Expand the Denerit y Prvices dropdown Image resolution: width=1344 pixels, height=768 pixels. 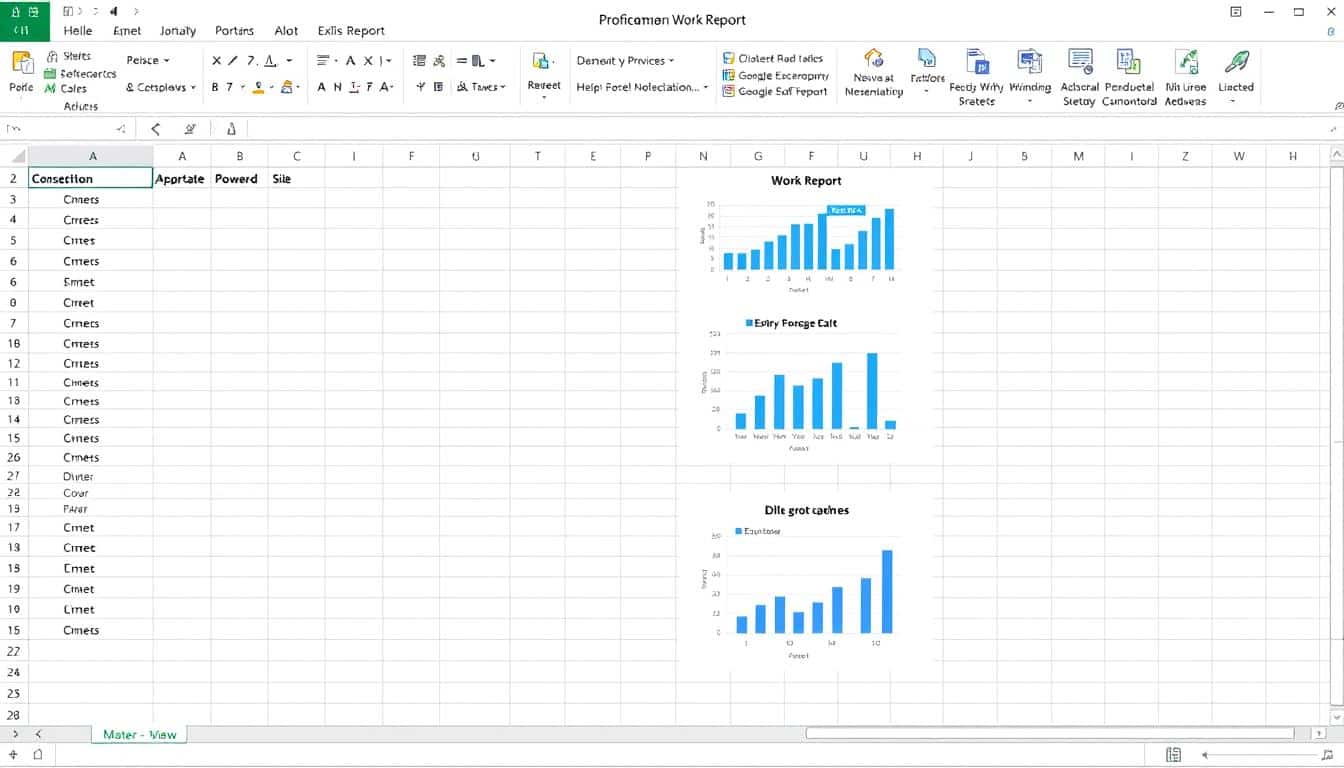pyautogui.click(x=626, y=61)
